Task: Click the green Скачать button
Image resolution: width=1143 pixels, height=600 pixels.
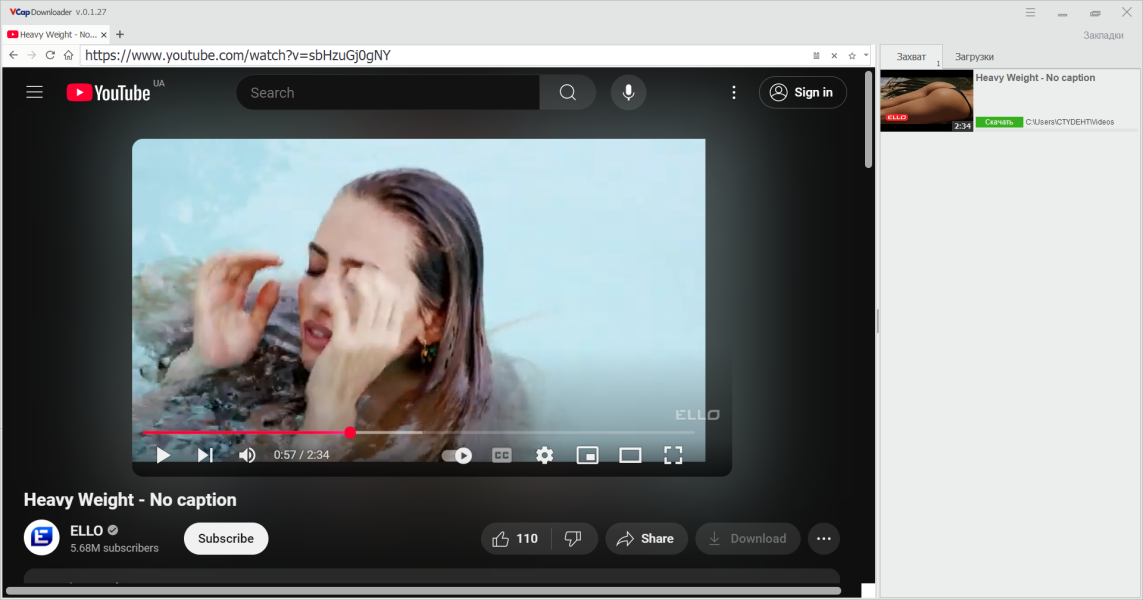Action: coord(999,122)
